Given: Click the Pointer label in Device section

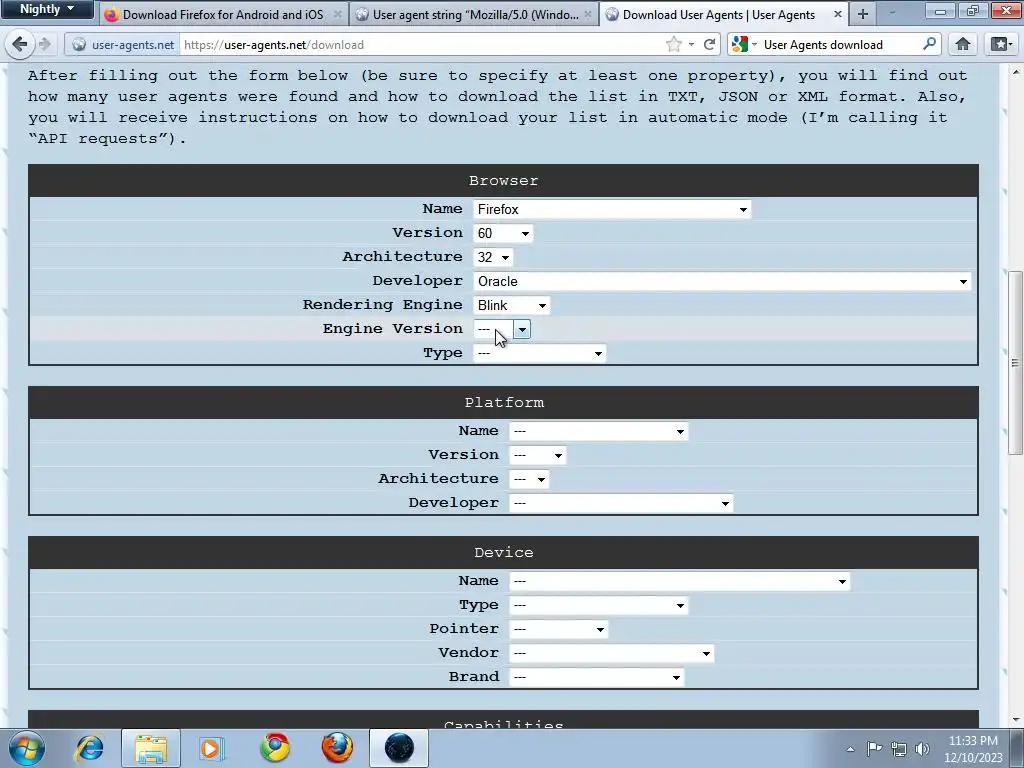Looking at the screenshot, I should 464,629.
